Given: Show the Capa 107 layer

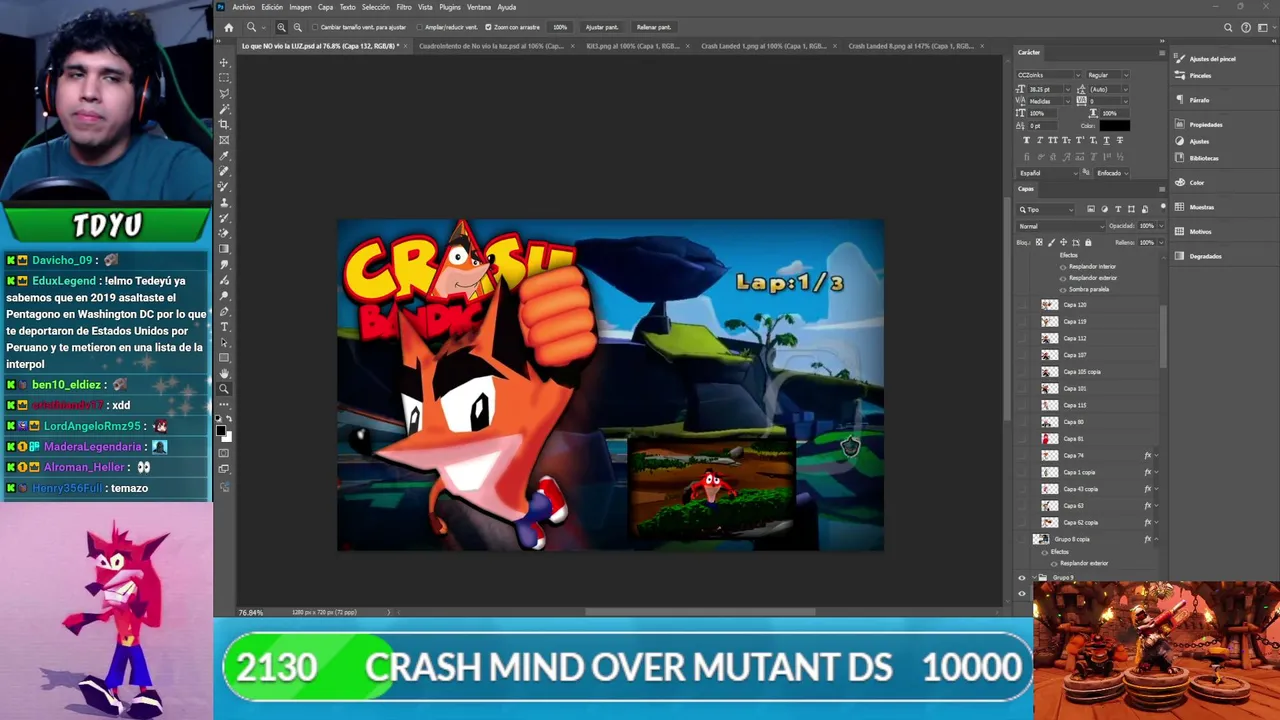Looking at the screenshot, I should point(1022,355).
